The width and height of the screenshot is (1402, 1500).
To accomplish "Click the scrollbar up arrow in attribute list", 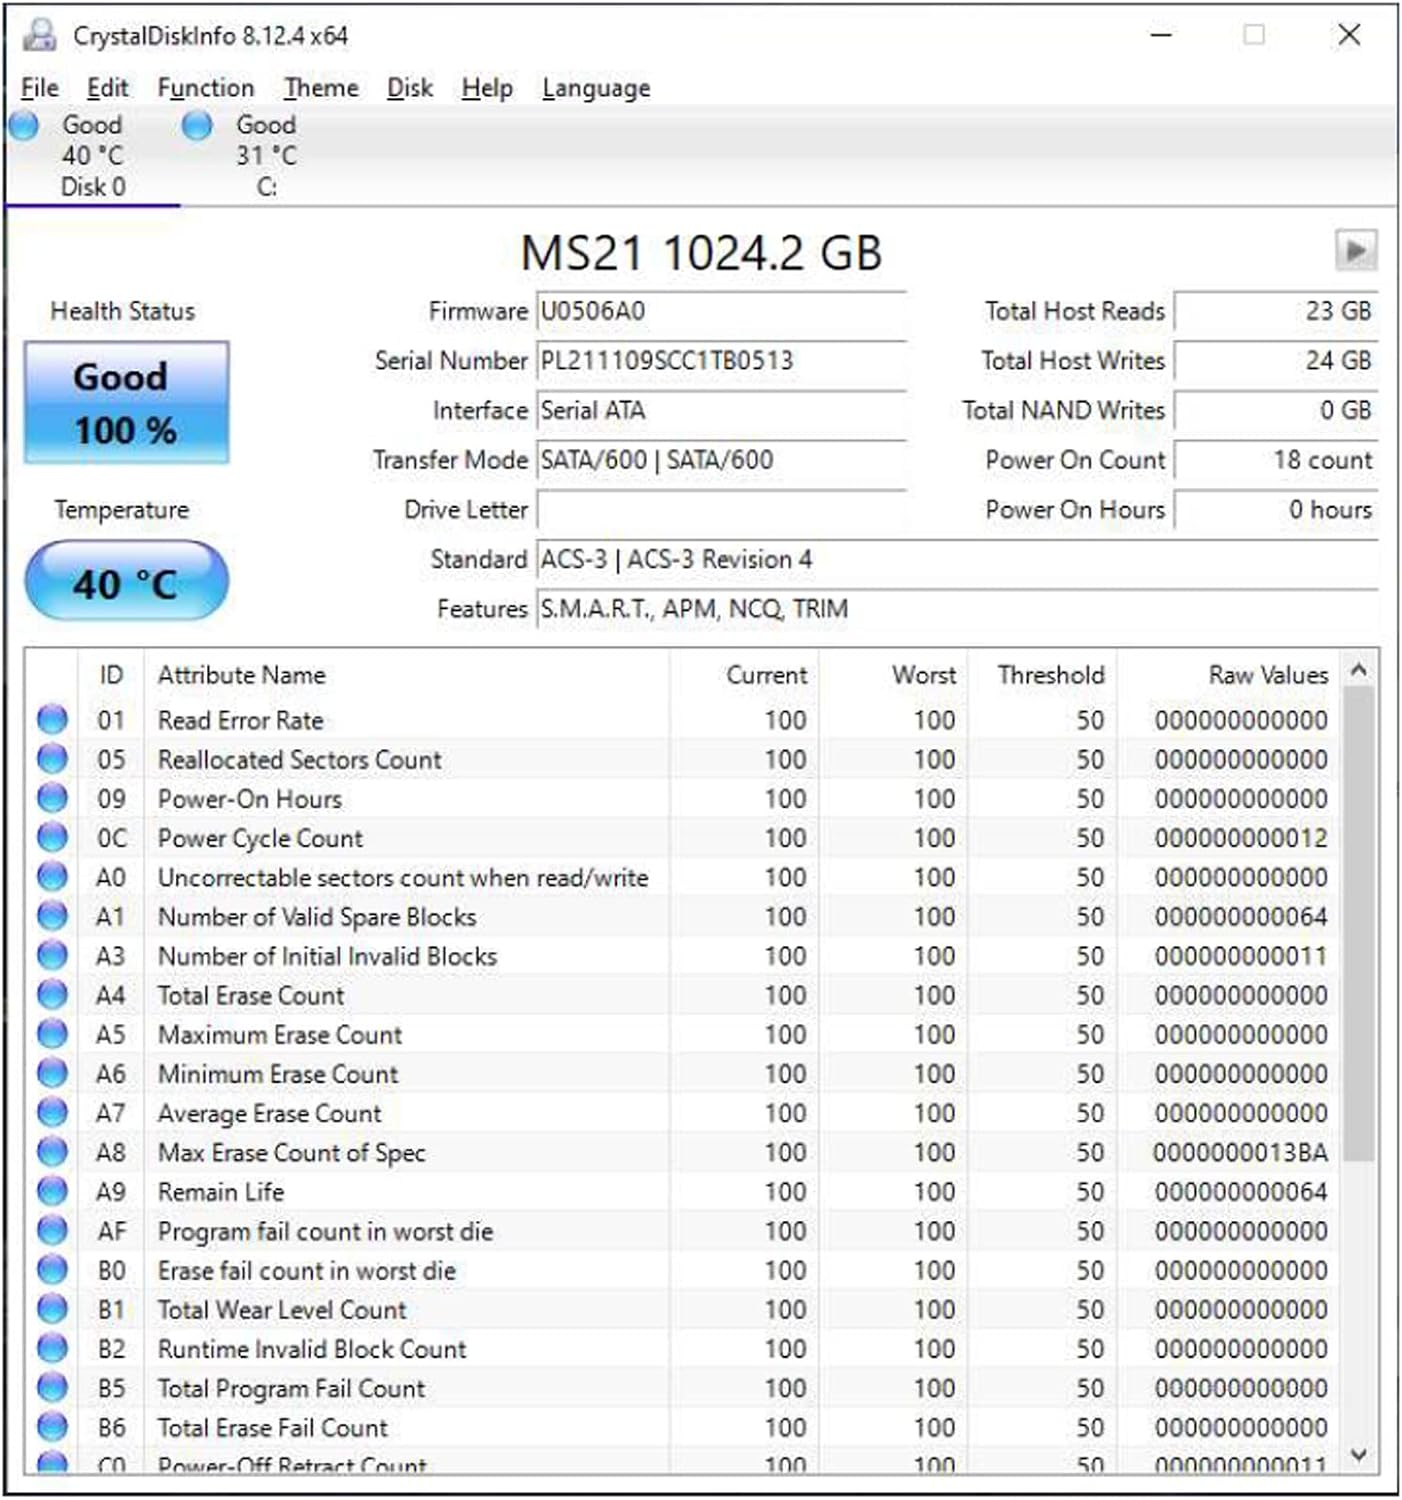I will (1358, 670).
